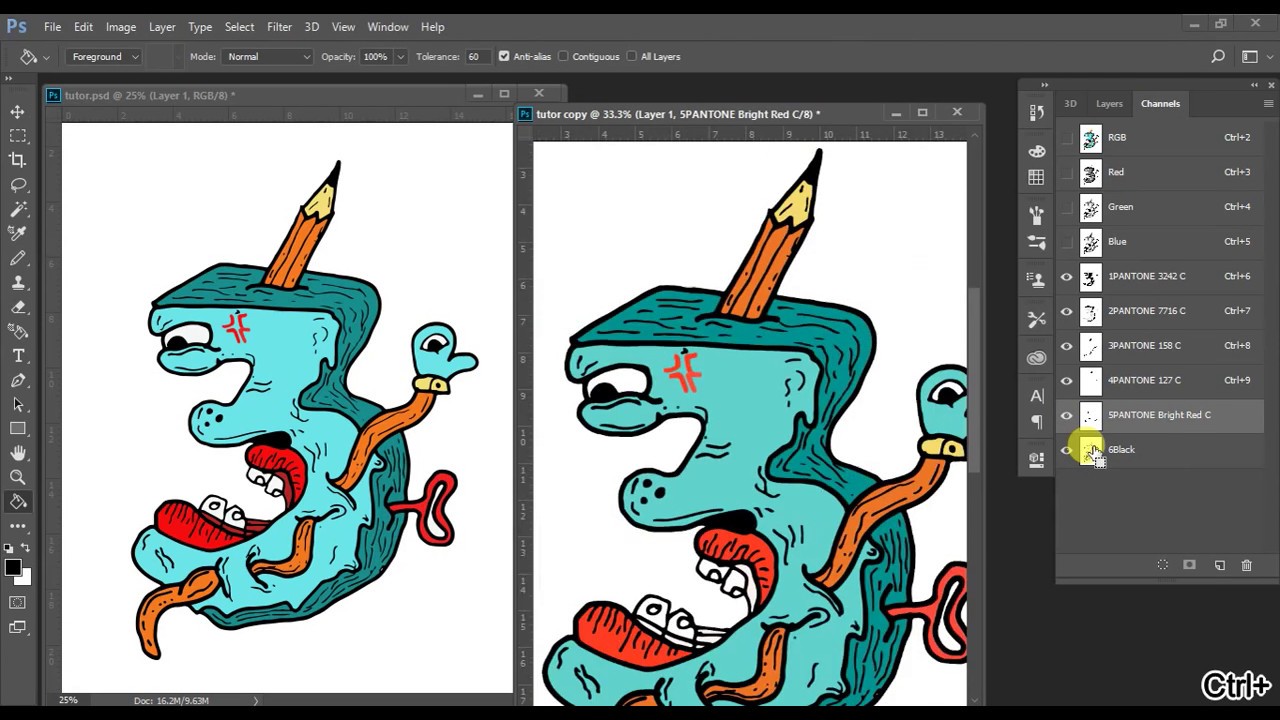
Task: Open the Opacity slider dropdown arrow
Action: click(400, 57)
